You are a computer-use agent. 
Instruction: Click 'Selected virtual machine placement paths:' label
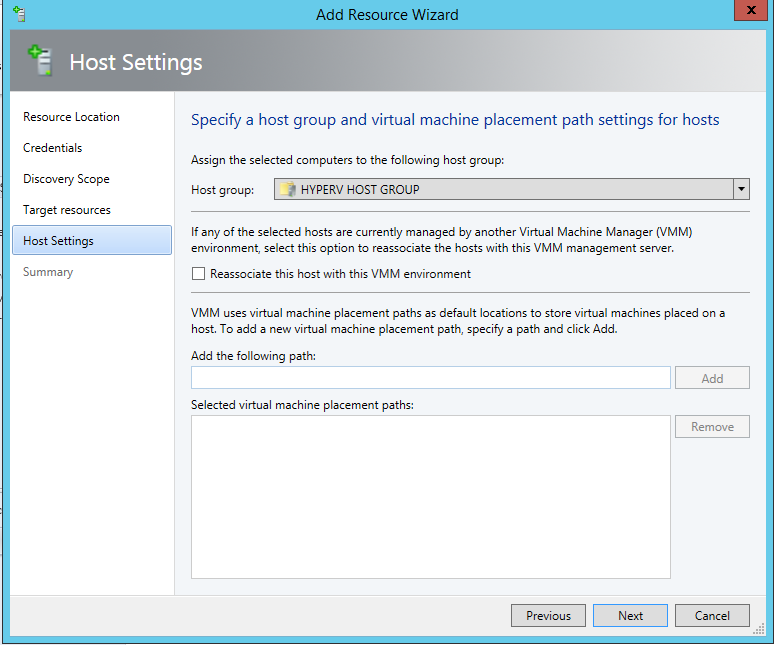click(302, 405)
